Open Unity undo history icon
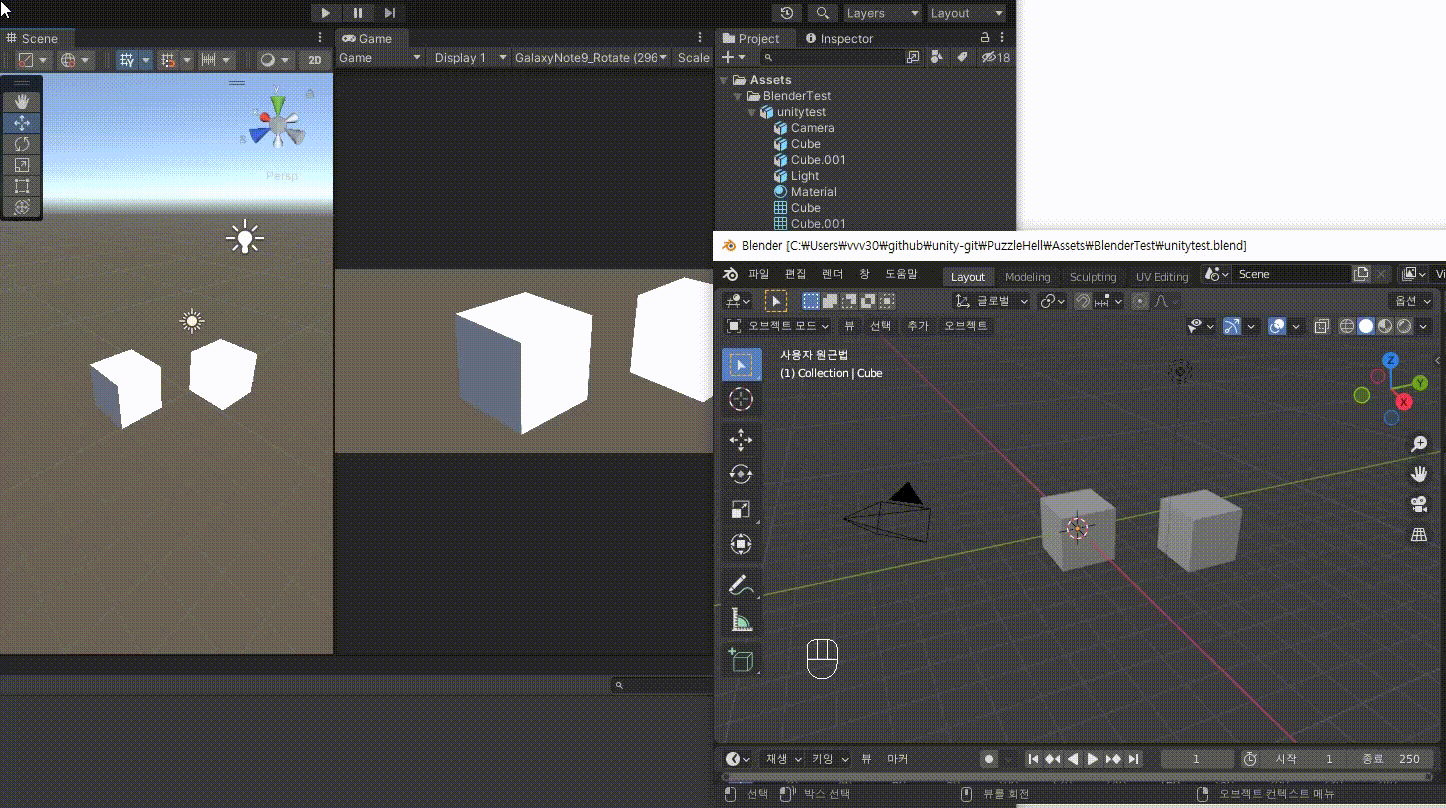Viewport: 1446px width, 808px height. click(x=787, y=13)
